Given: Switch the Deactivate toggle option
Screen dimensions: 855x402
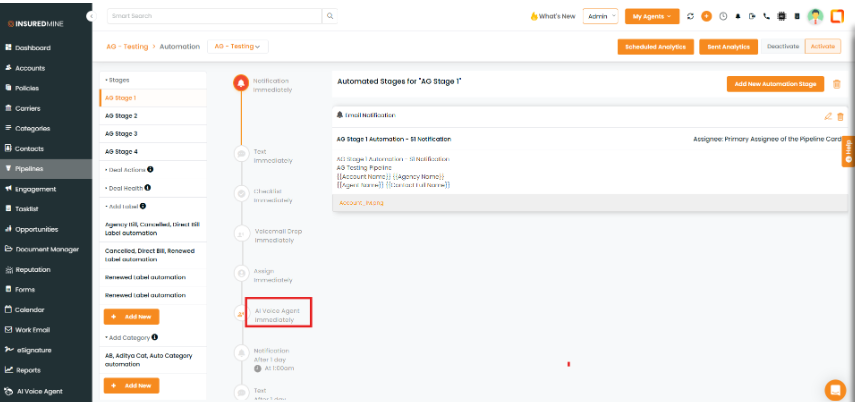Looking at the screenshot, I should [782, 47].
